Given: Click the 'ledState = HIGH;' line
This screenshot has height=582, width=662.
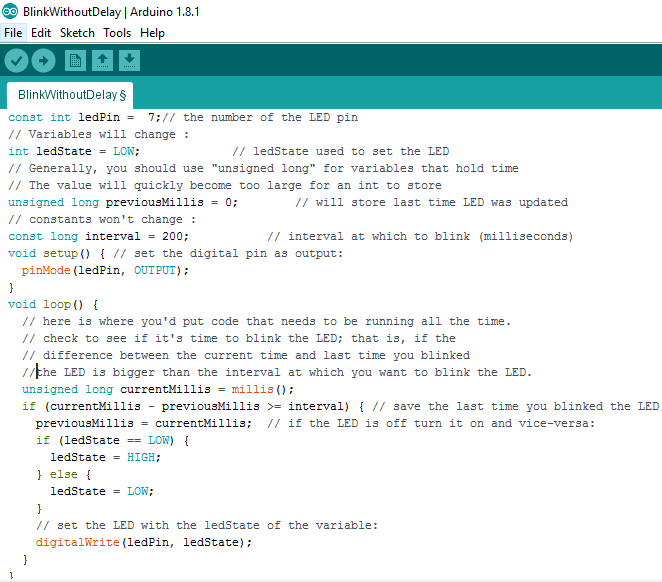Looking at the screenshot, I should click(106, 457).
